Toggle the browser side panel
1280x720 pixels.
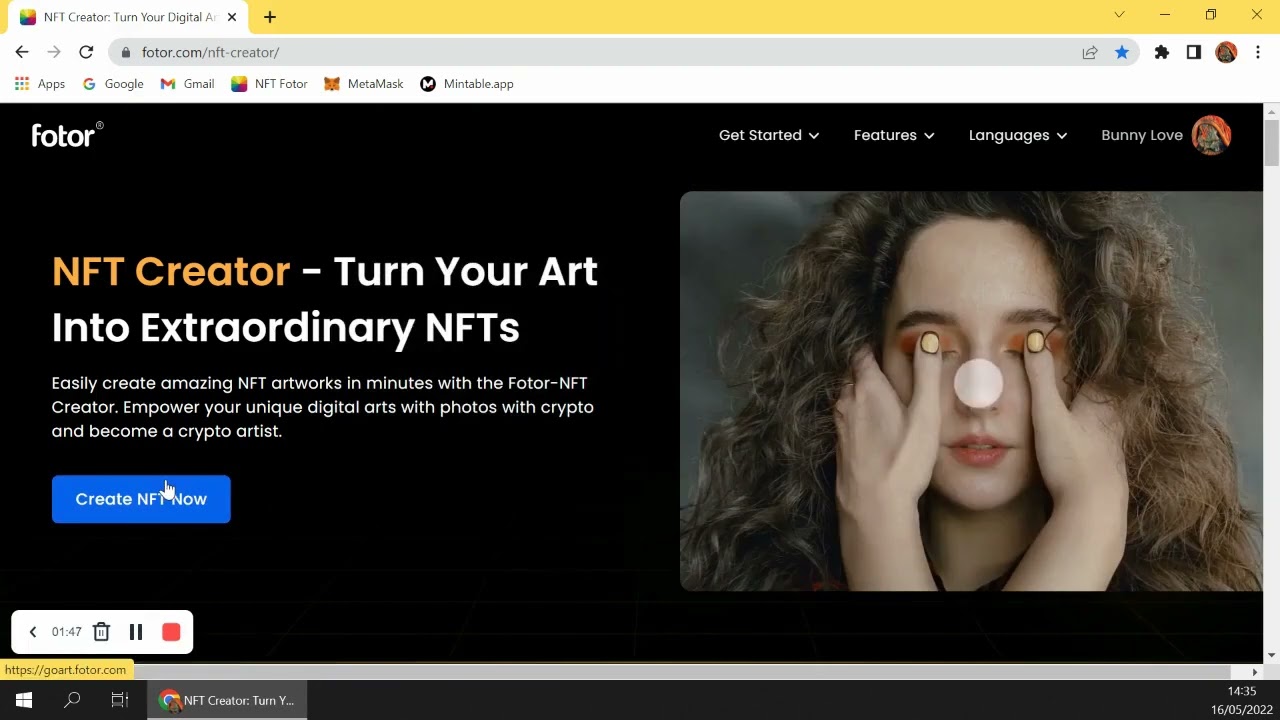(1194, 52)
